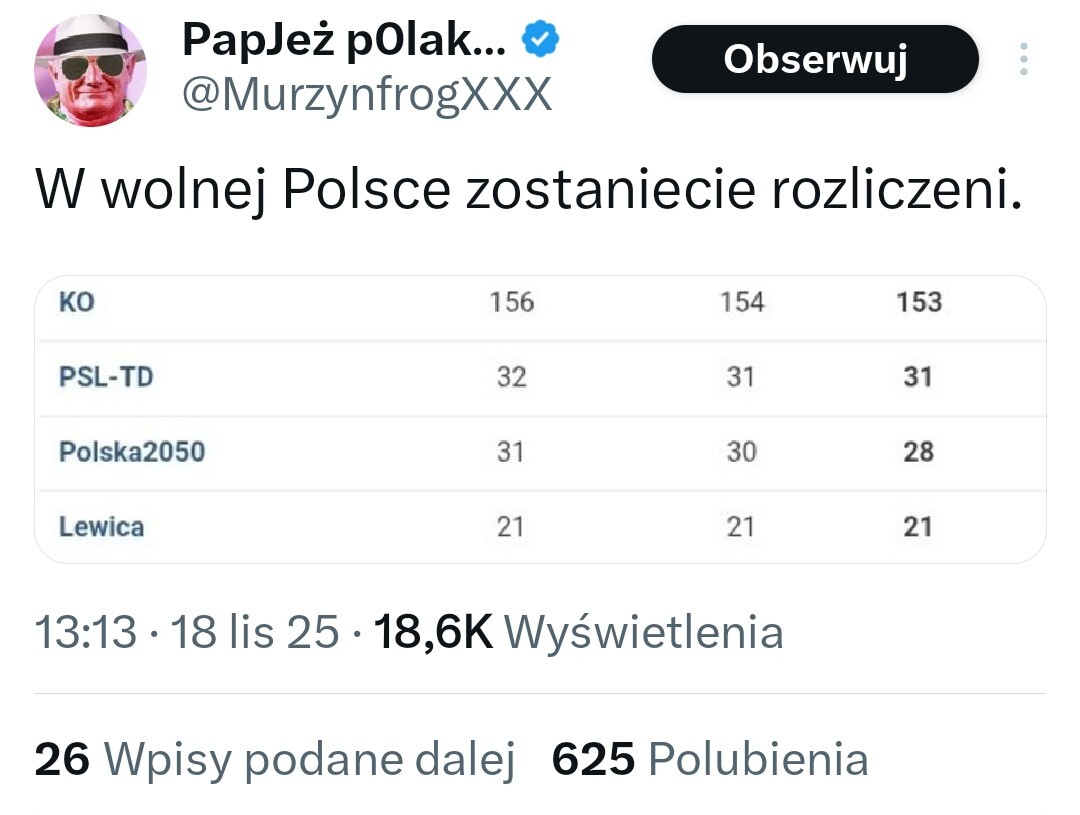This screenshot has width=1080, height=815.
Task: Click the PSL-TD row label in the table
Action: 106,378
